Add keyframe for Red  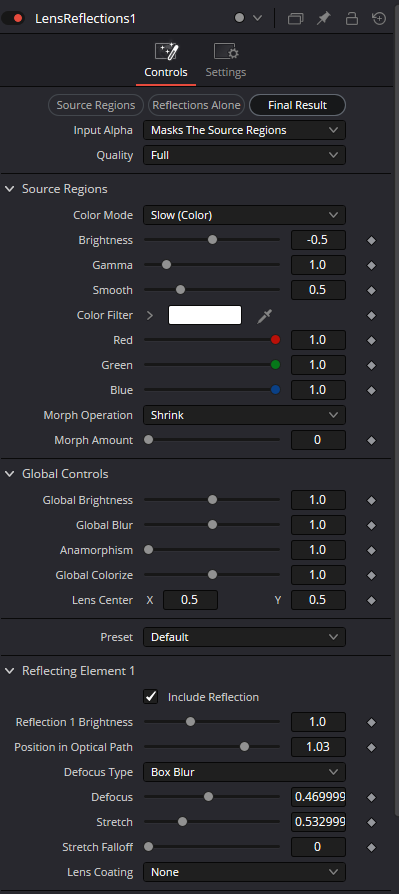[x=372, y=341]
